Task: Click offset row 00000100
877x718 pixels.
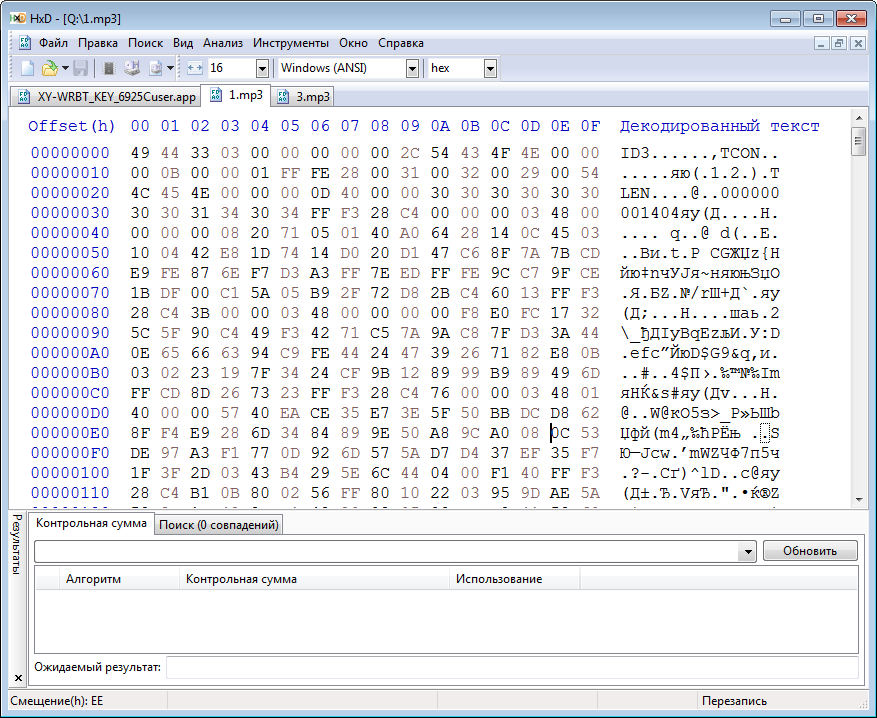Action: (x=70, y=473)
